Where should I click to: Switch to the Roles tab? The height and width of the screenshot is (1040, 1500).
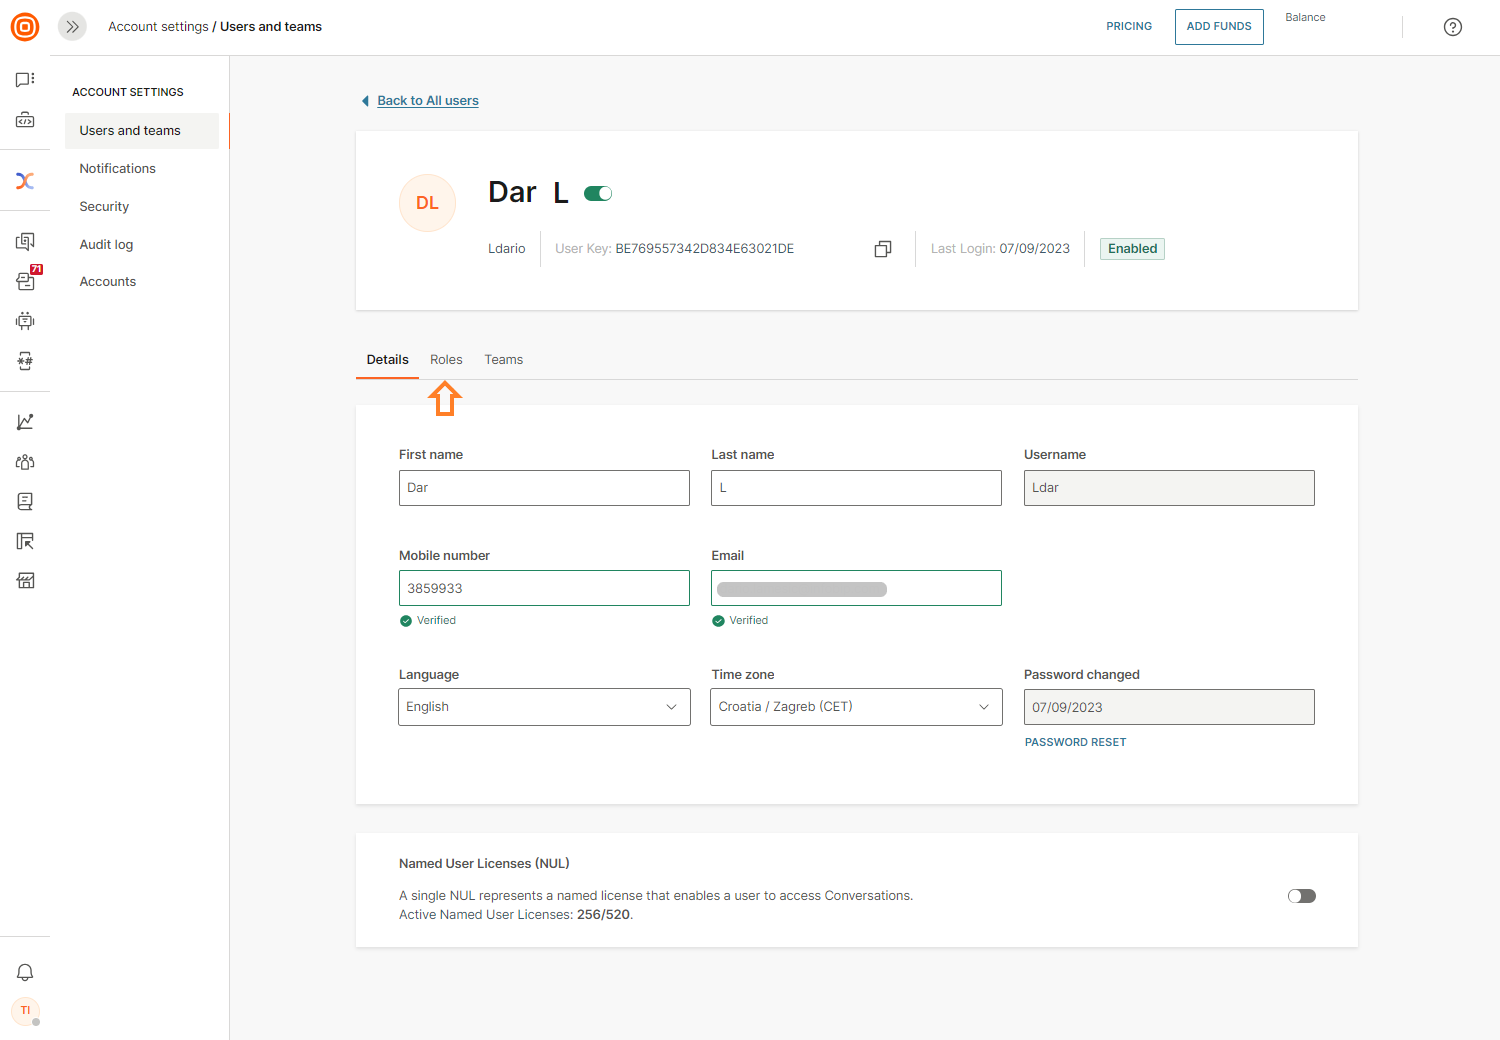tap(446, 360)
